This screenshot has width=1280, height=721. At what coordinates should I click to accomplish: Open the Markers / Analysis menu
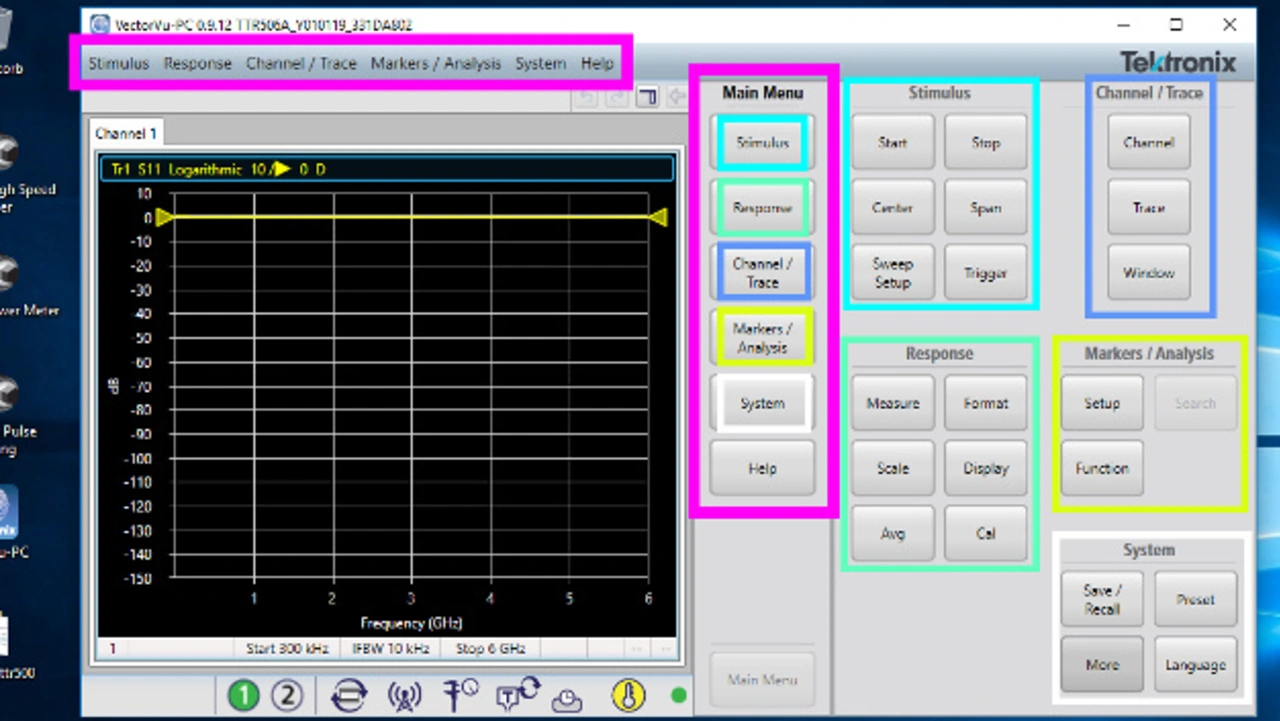click(435, 63)
